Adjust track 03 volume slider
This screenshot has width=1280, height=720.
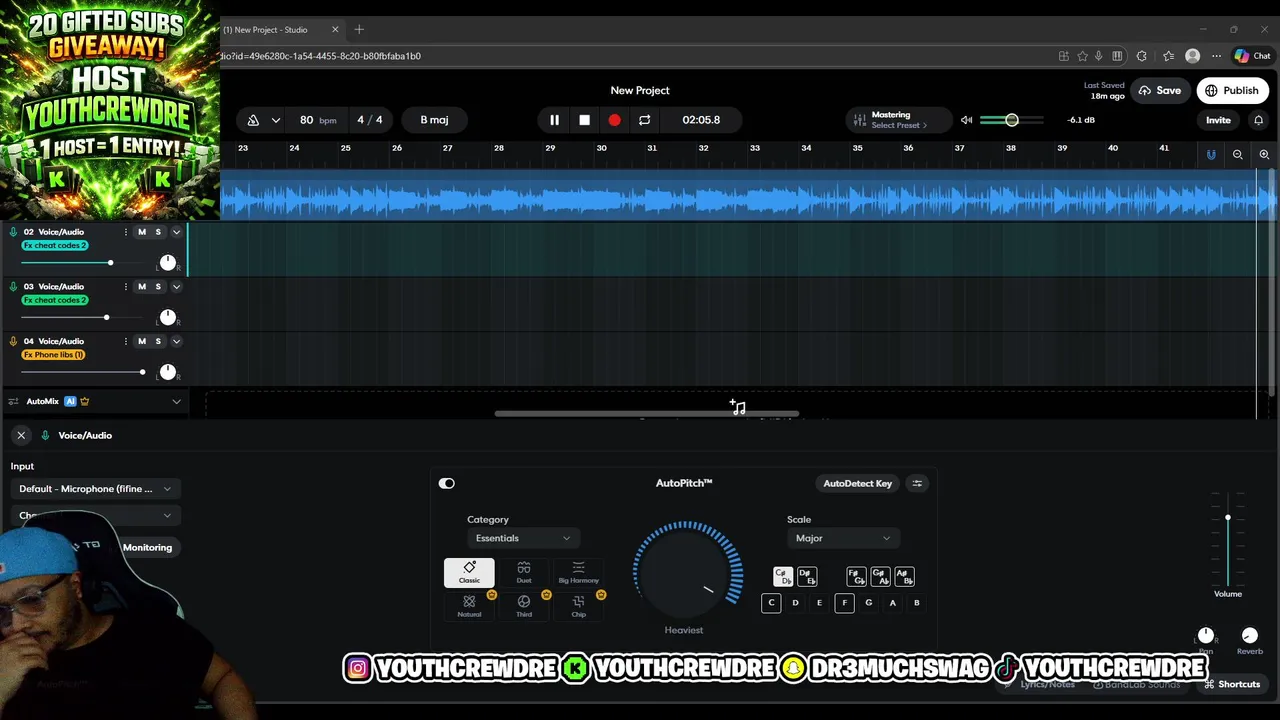(x=106, y=318)
